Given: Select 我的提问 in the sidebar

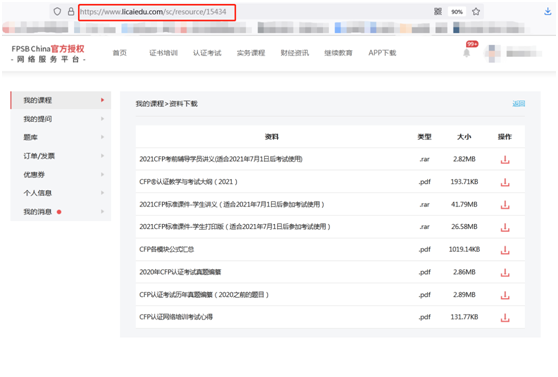Looking at the screenshot, I should (x=61, y=119).
